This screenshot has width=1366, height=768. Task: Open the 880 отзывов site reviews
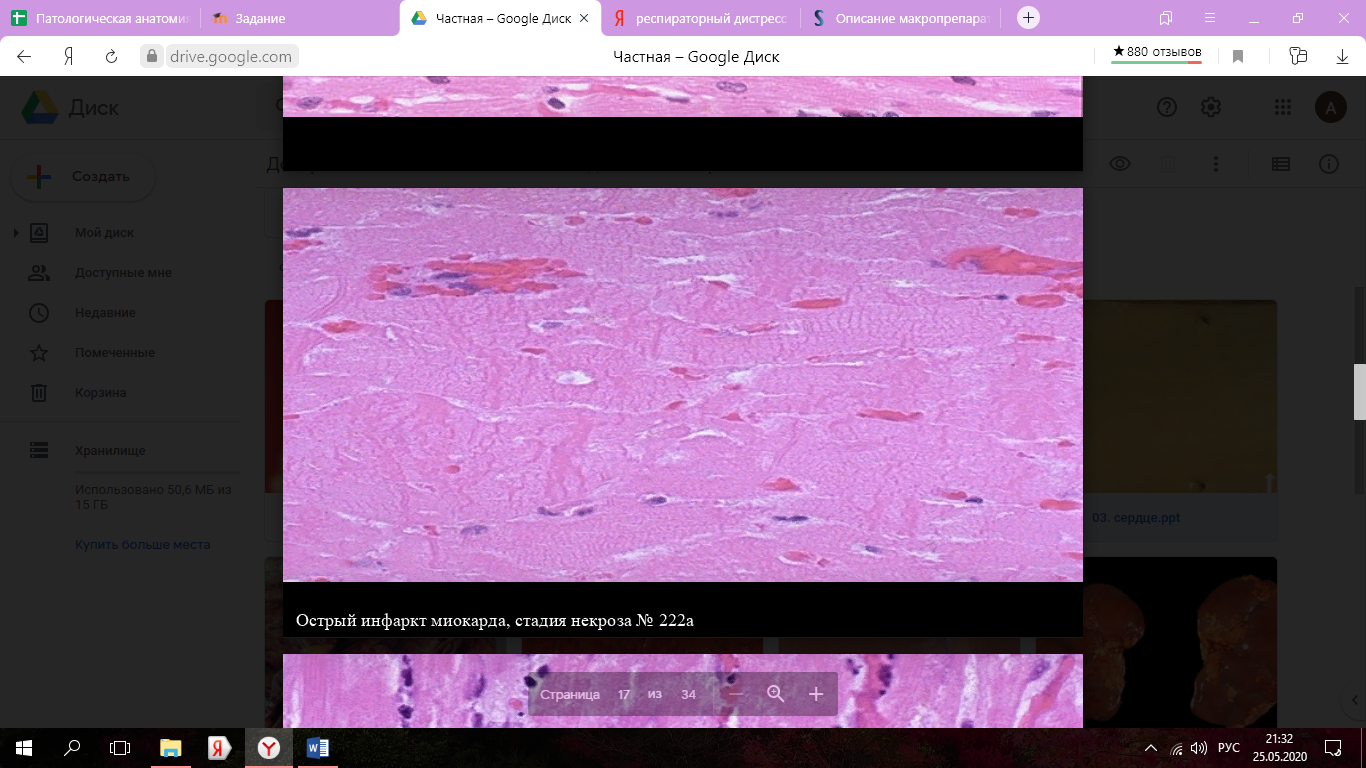click(x=1157, y=53)
